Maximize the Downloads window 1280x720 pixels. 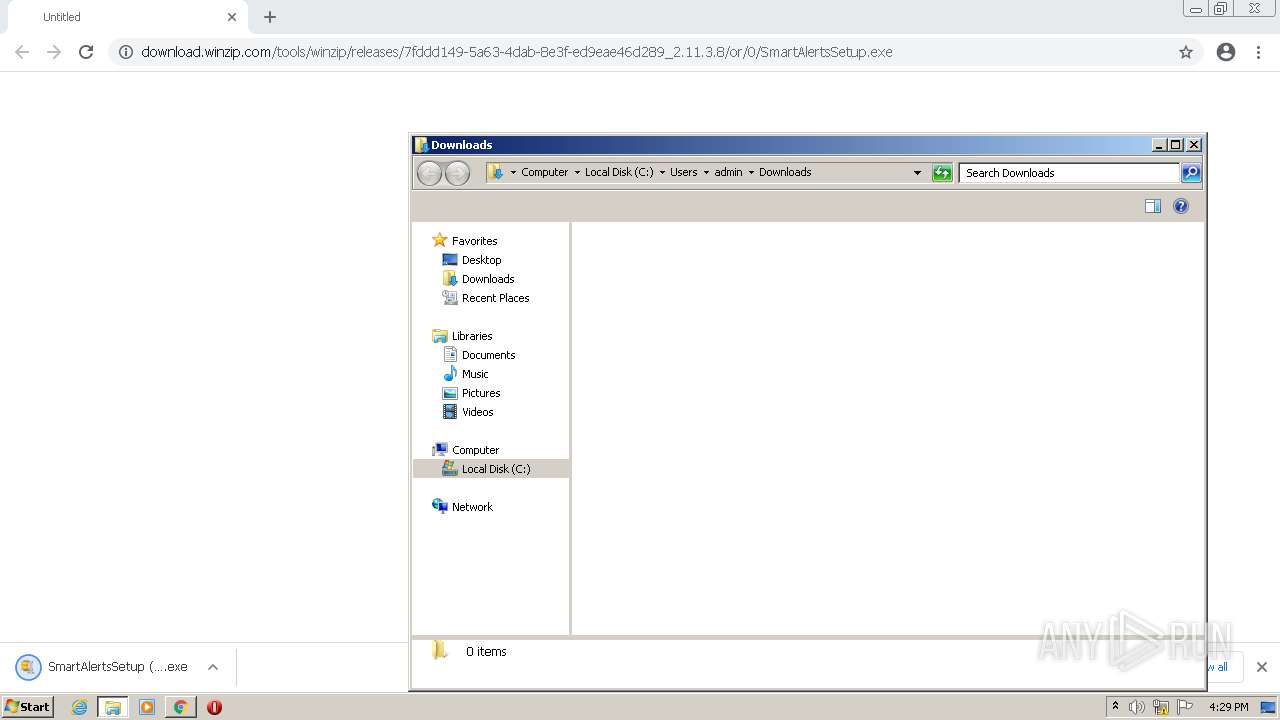pos(1176,145)
